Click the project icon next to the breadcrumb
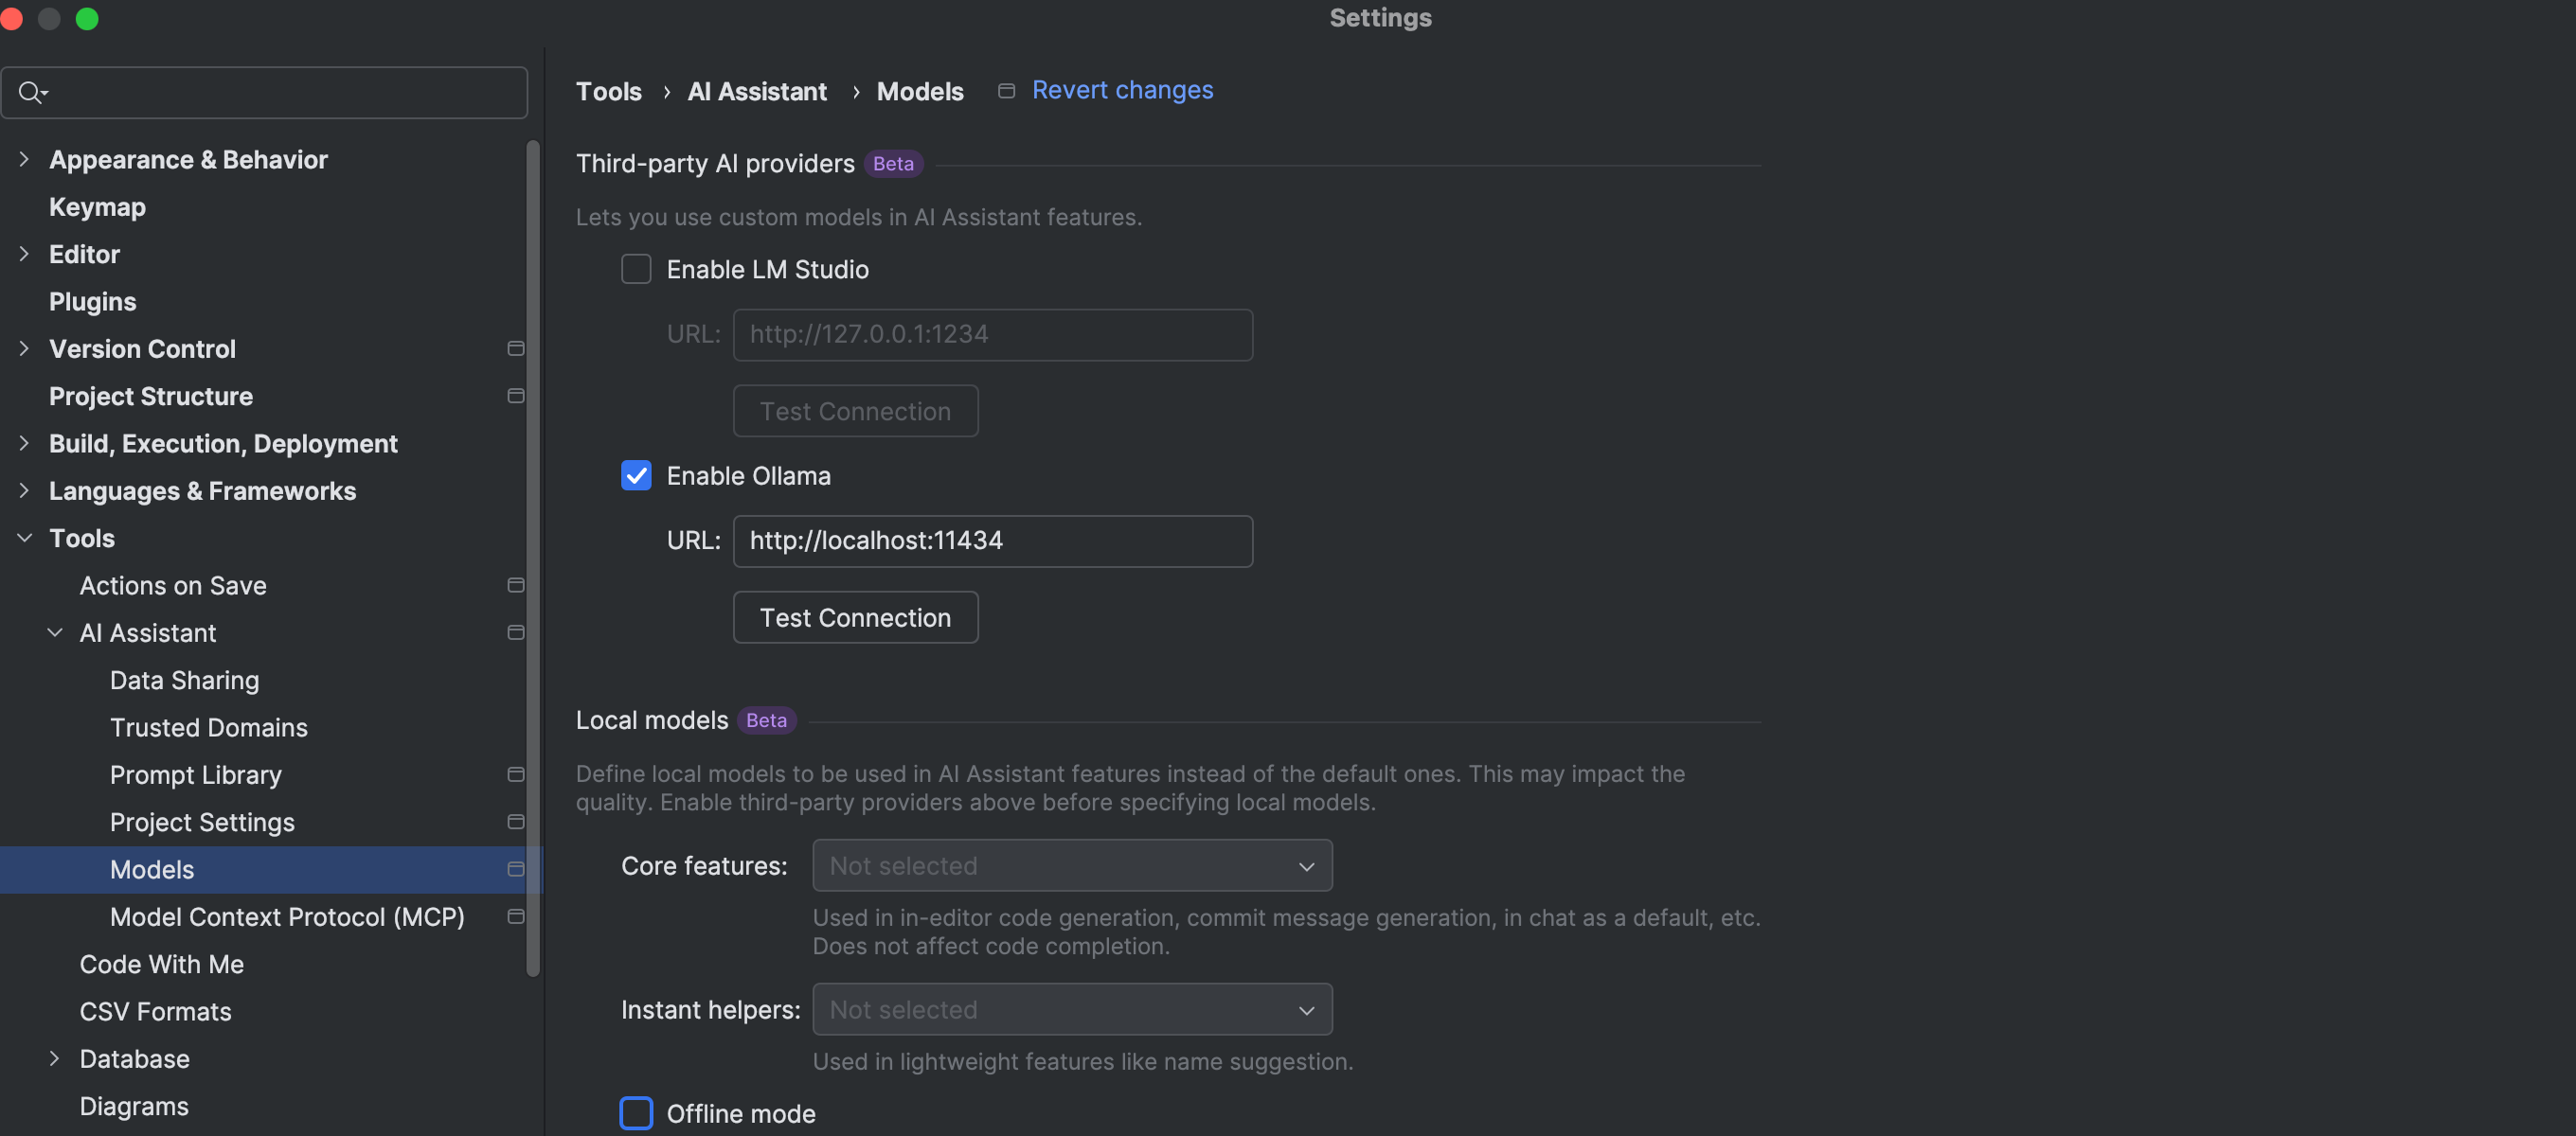This screenshot has height=1136, width=2576. click(1006, 91)
